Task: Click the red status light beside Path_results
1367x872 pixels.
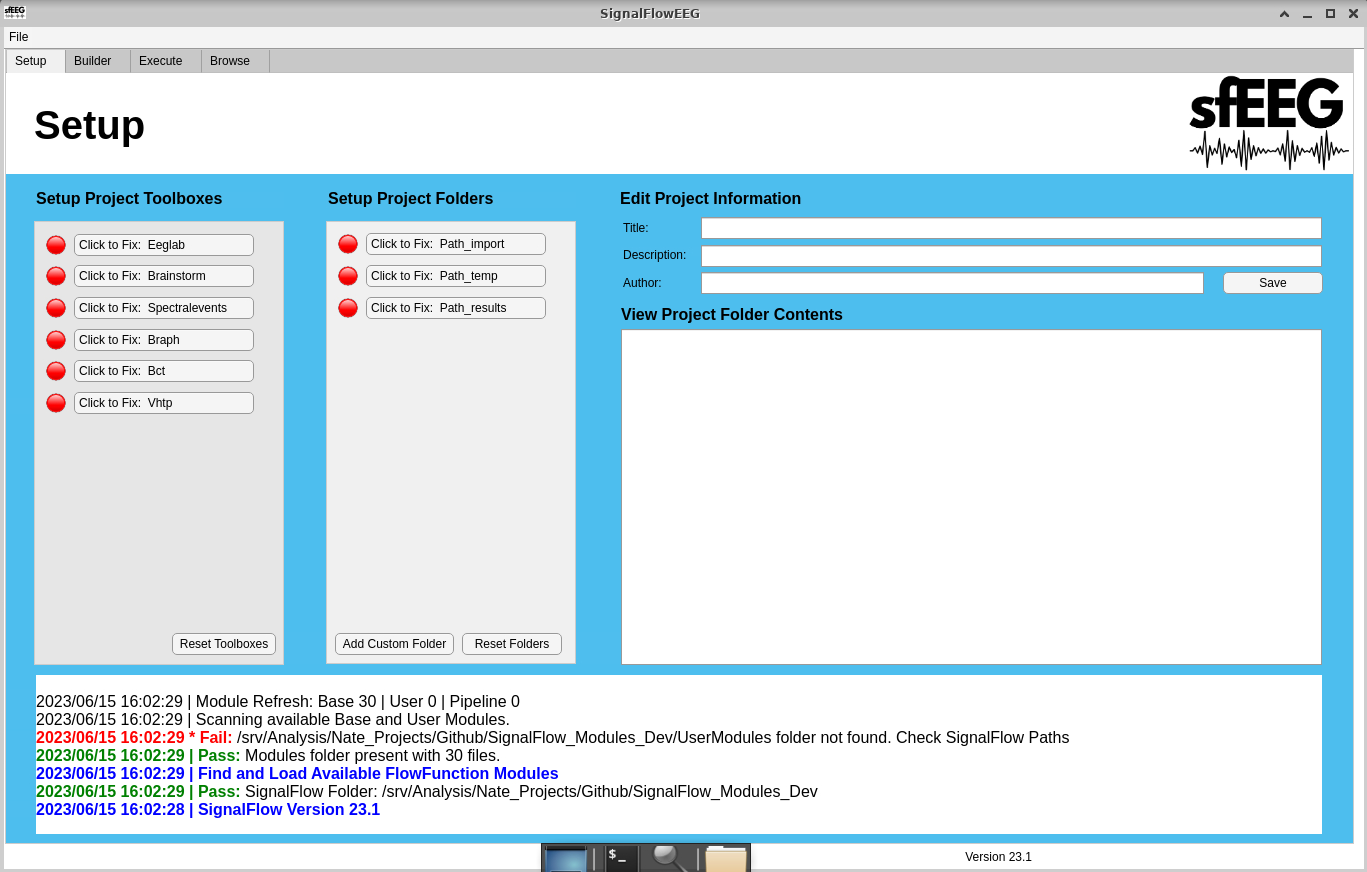Action: pos(348,308)
